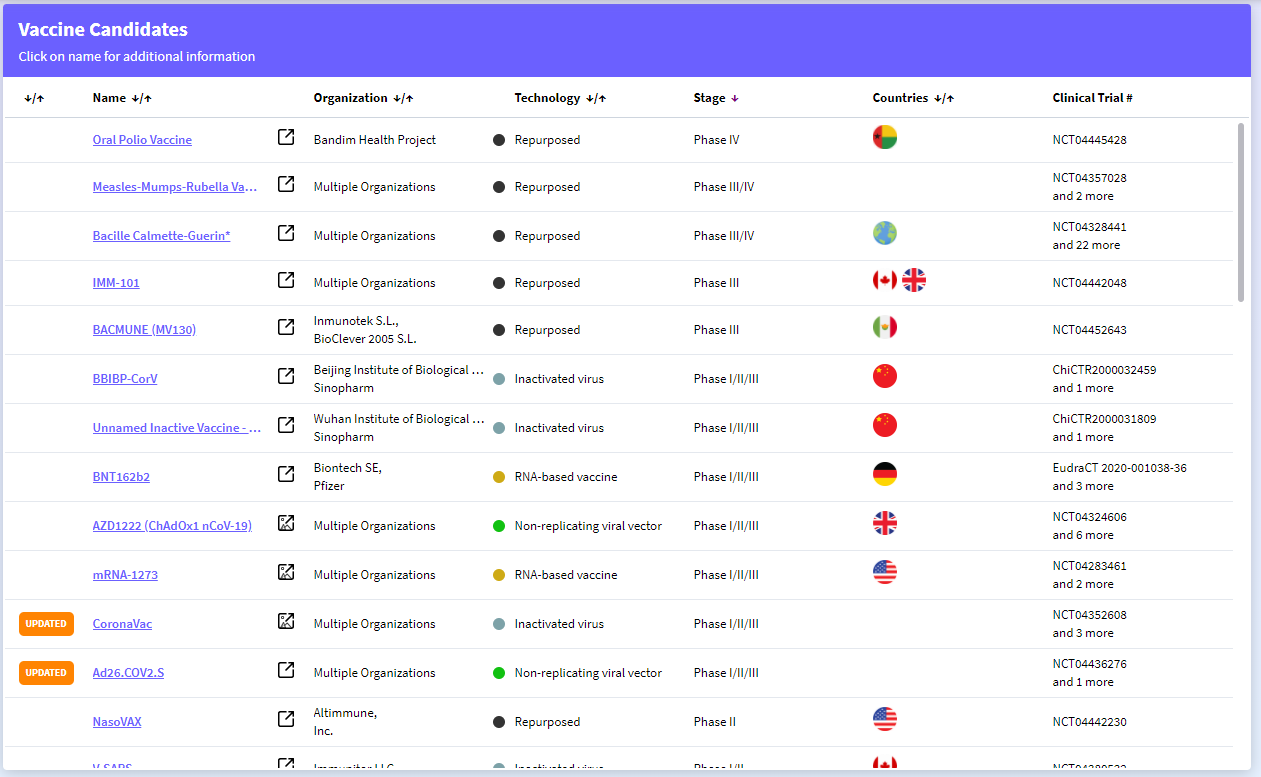Click the UPDATED badge beside CoronaVac
1261x777 pixels.
[x=46, y=624]
